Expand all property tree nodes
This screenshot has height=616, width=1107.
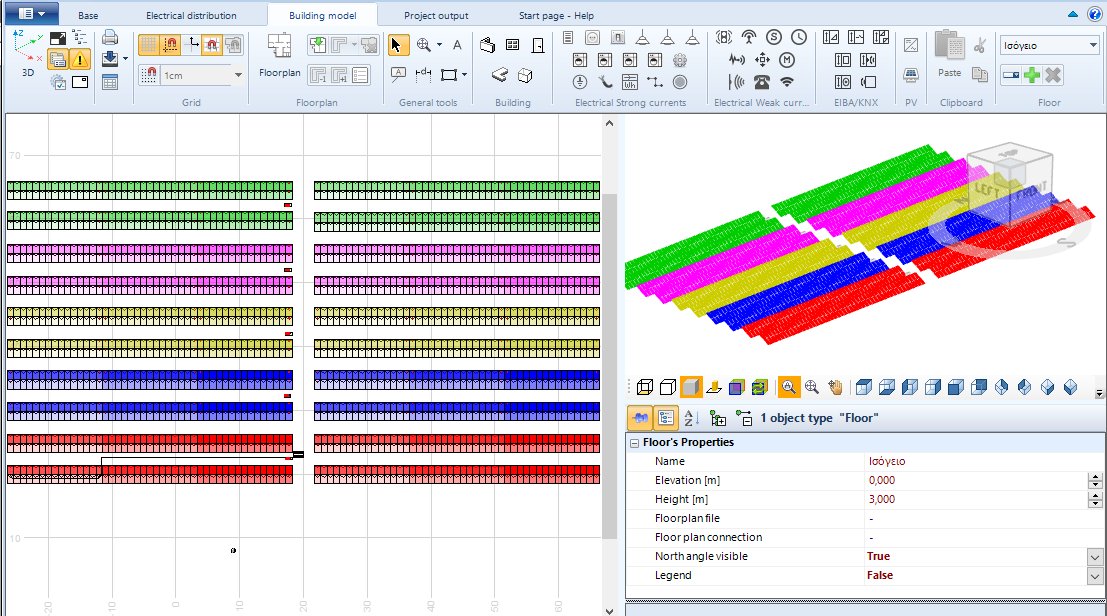pyautogui.click(x=718, y=418)
